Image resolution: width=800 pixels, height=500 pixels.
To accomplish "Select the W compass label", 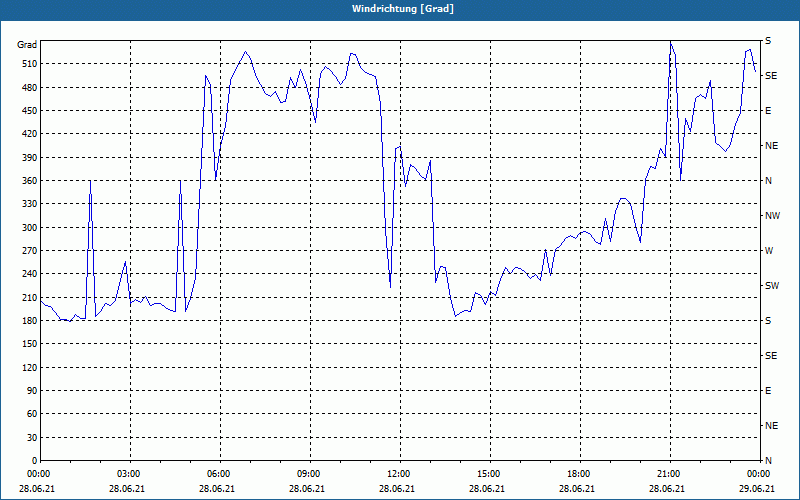I will pos(769,251).
